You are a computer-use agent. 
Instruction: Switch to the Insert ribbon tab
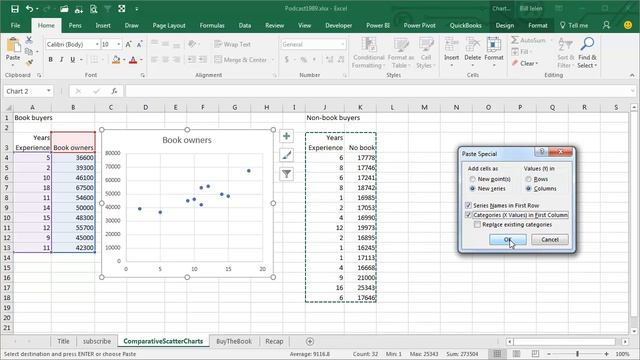coord(103,25)
